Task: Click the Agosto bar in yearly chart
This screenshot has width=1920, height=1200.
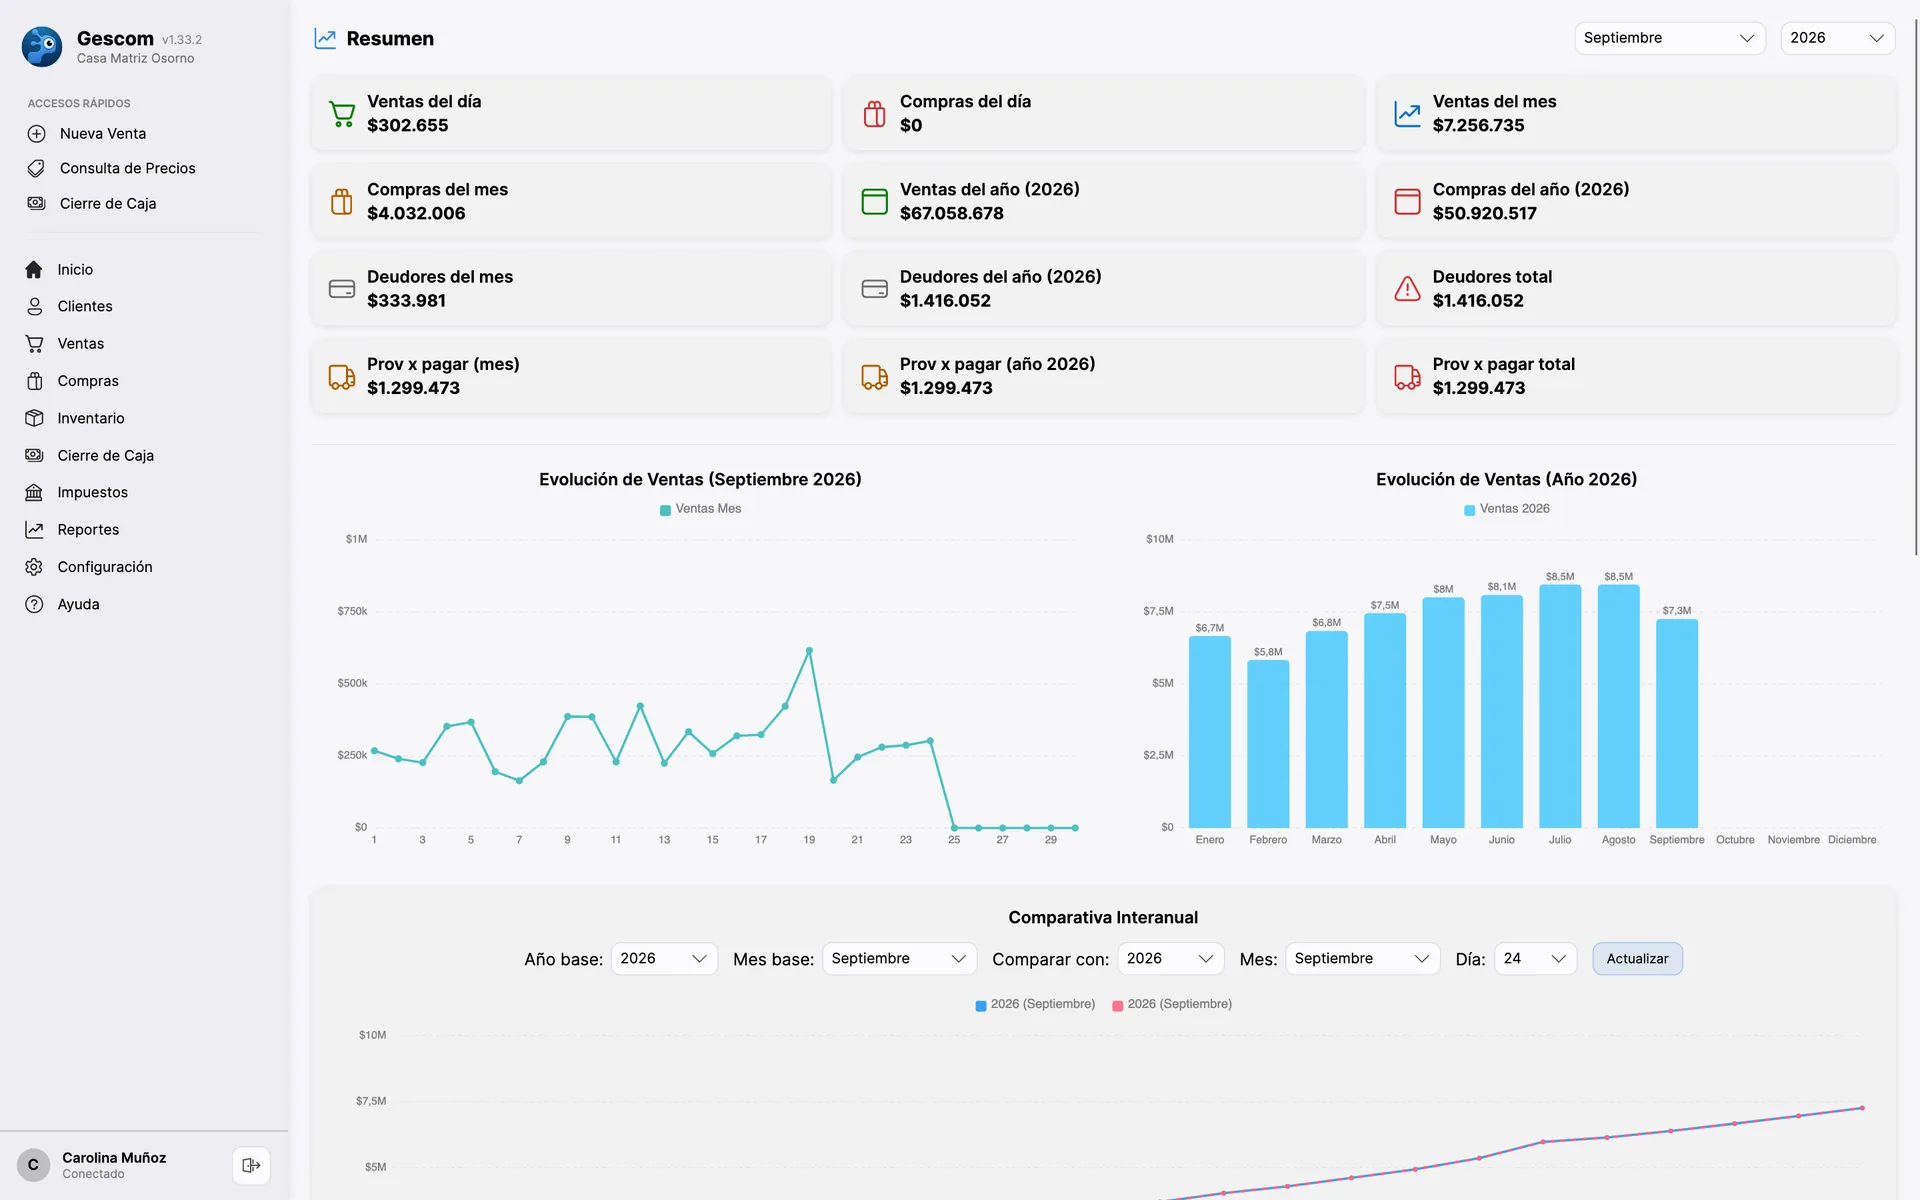Action: click(1618, 706)
